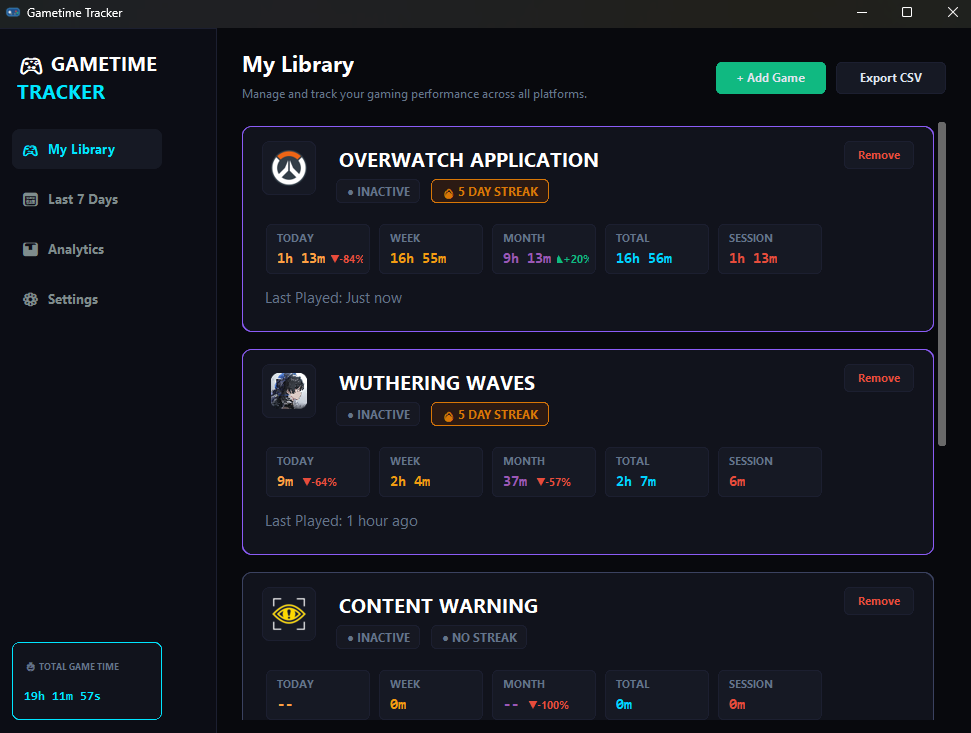Click Overwatch TODAY 1h 13m stat
The image size is (971, 733).
318,249
